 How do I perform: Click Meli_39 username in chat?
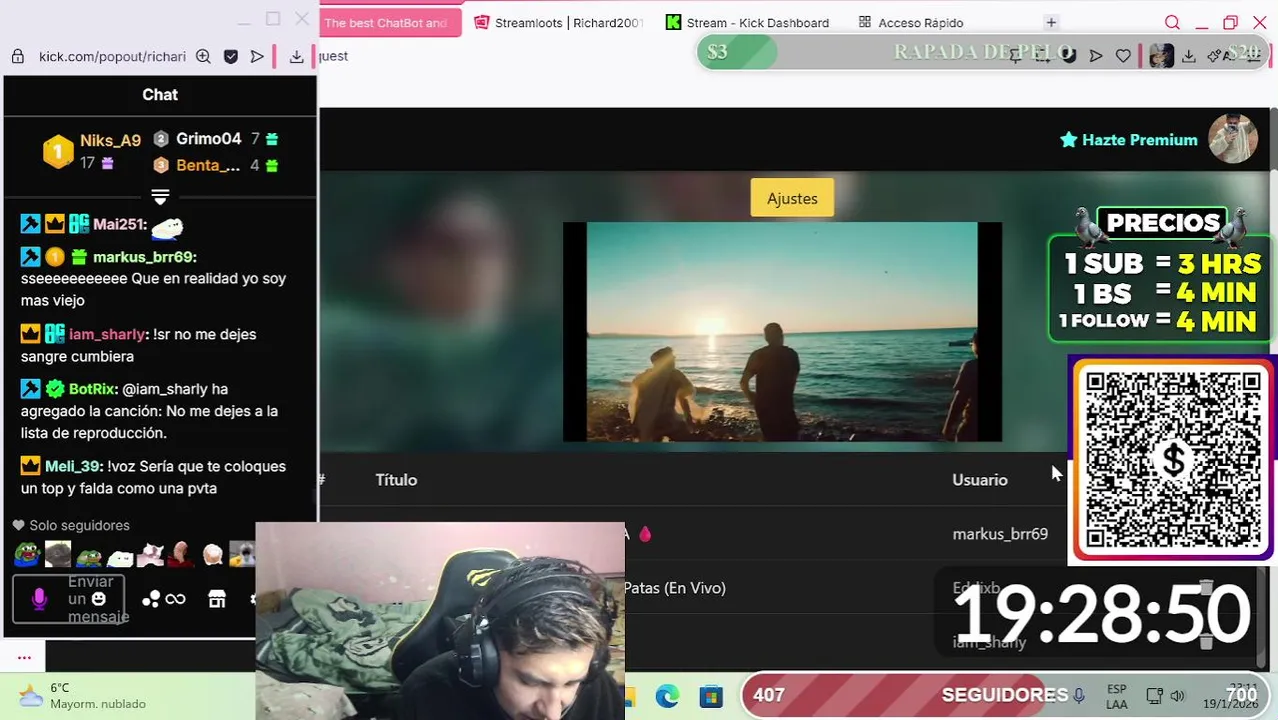click(72, 466)
